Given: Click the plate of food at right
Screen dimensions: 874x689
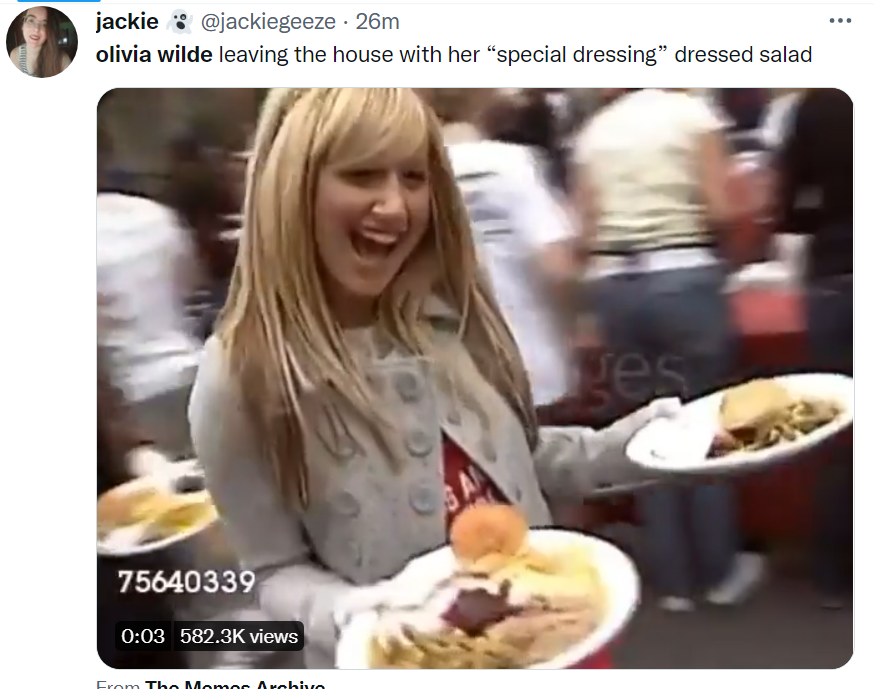Looking at the screenshot, I should click(x=740, y=423).
